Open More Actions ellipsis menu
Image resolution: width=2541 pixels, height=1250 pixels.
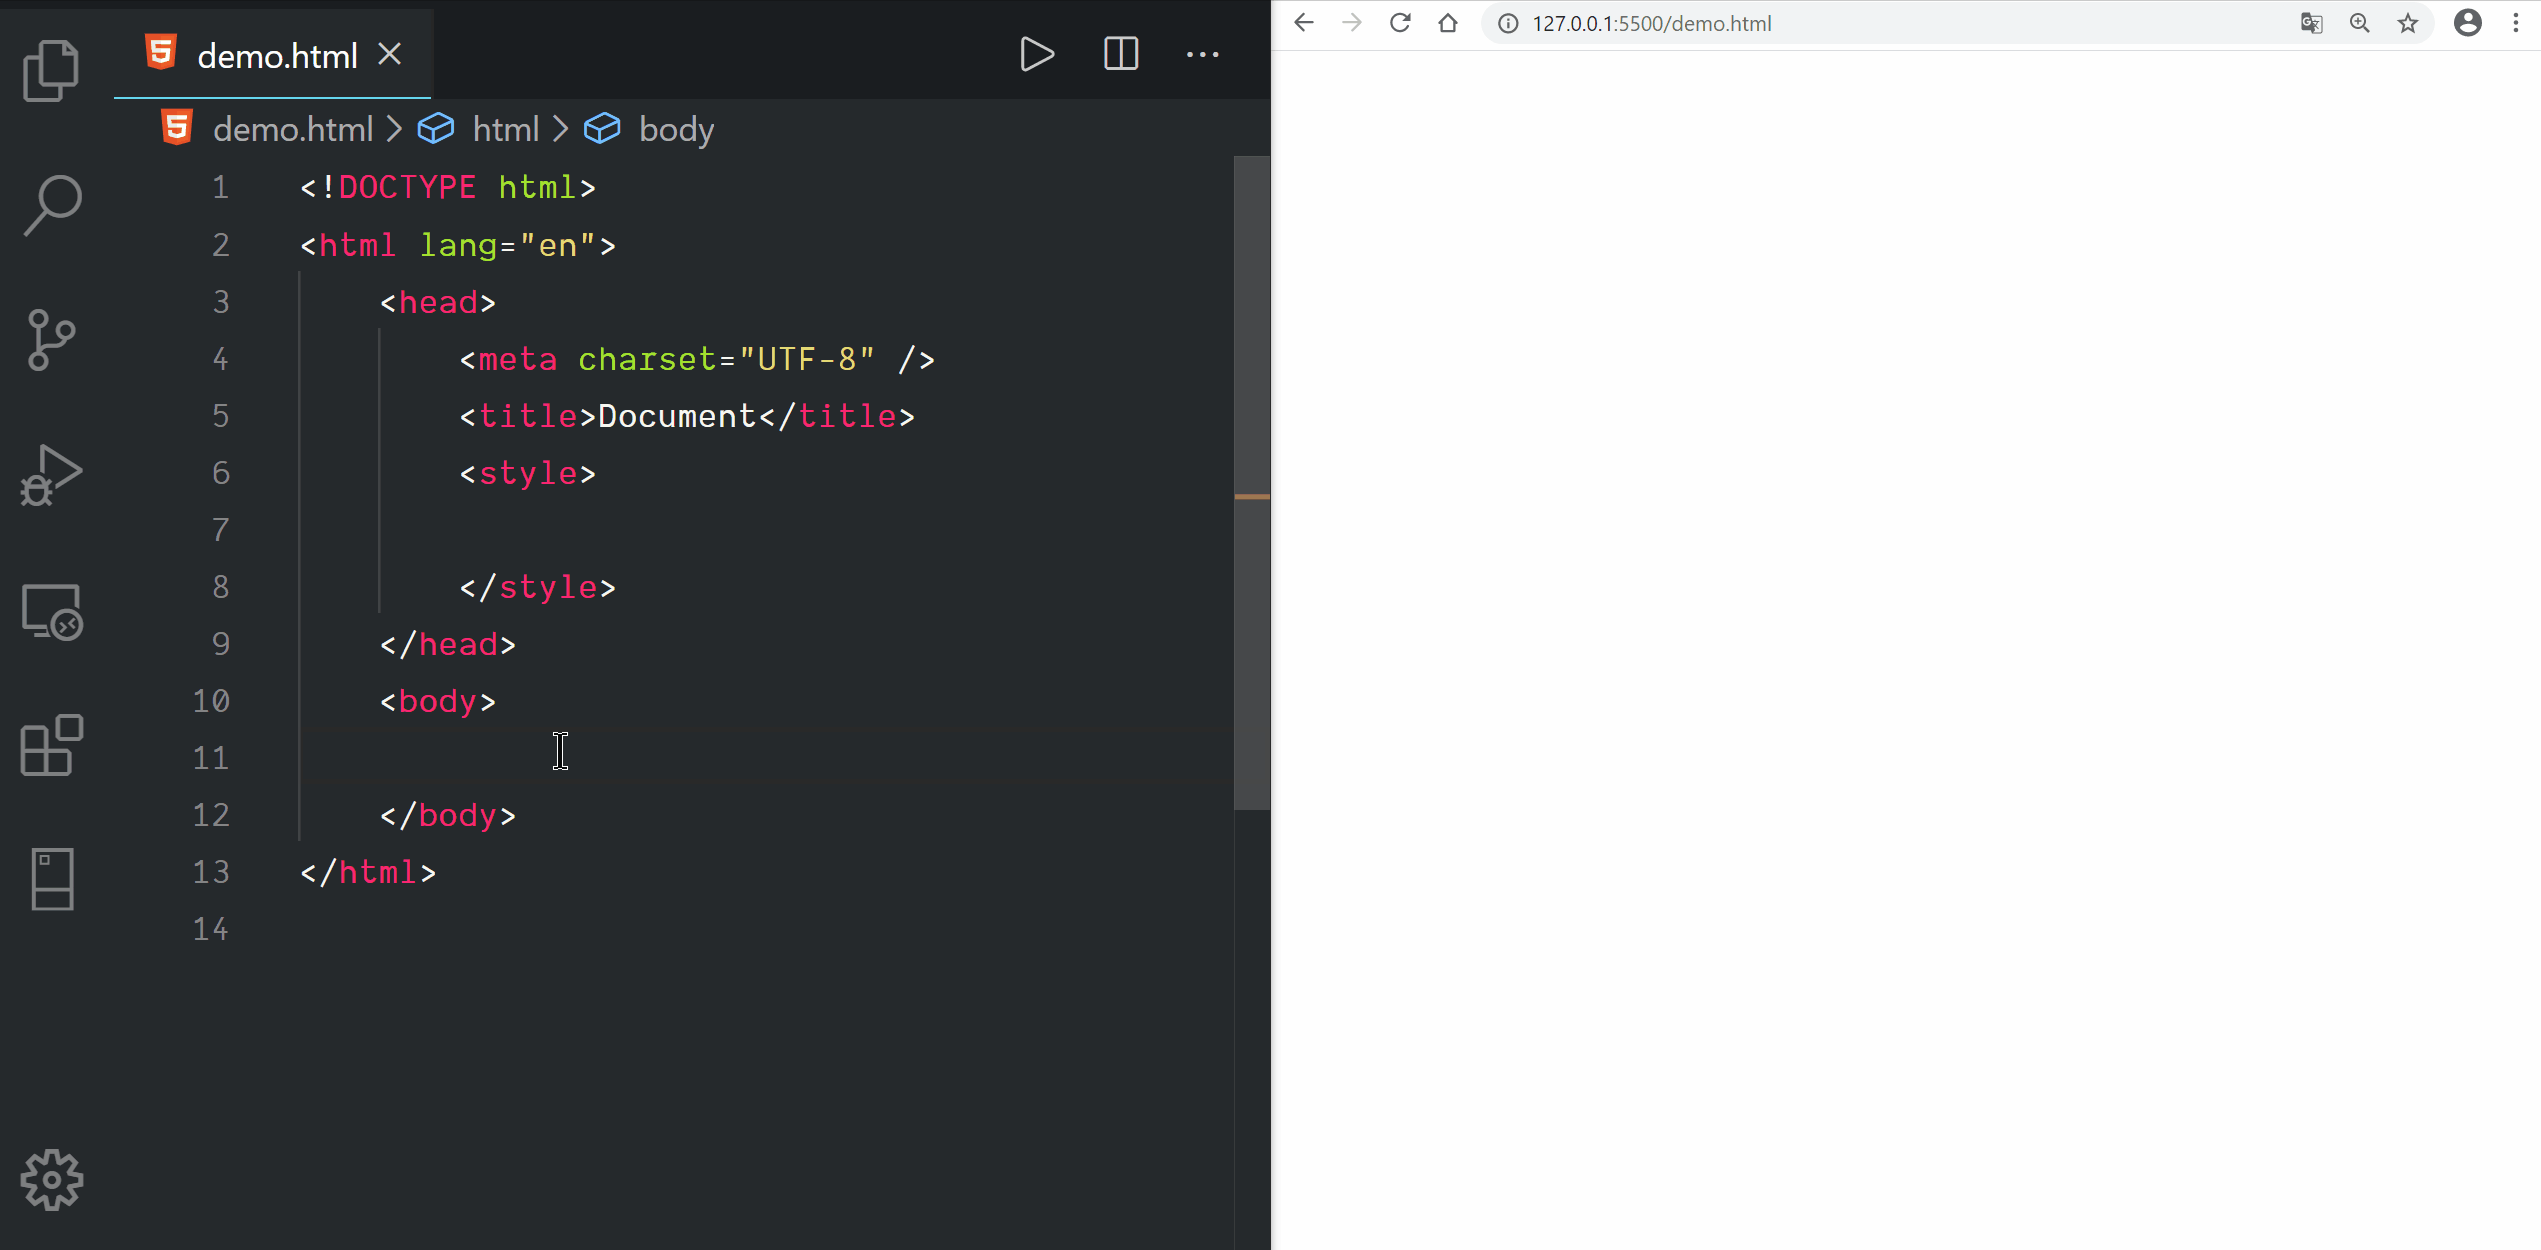click(1202, 54)
